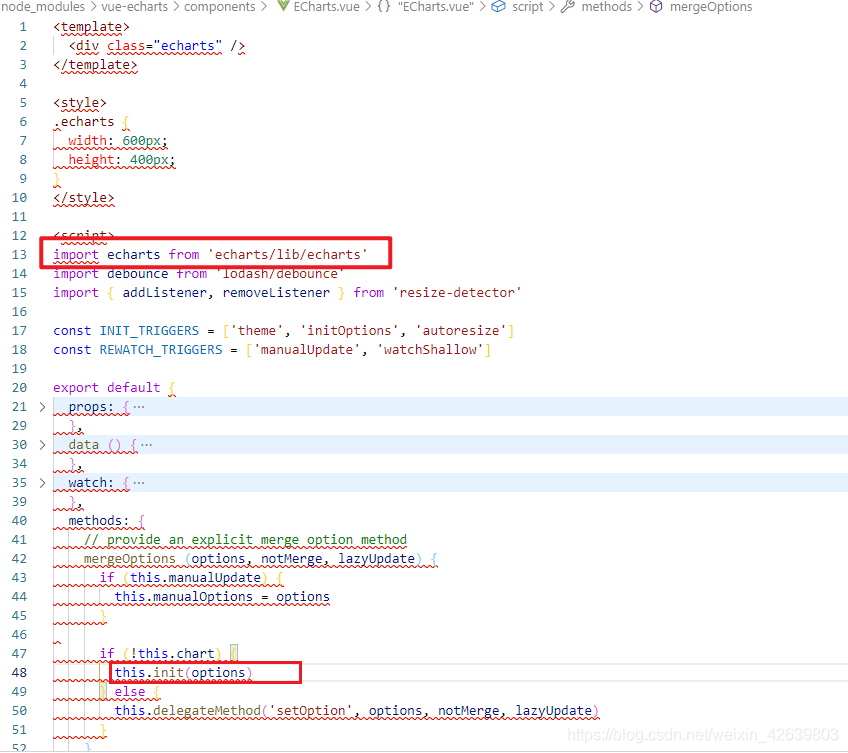This screenshot has width=848, height=753.
Task: Click the 'setOption' string argument
Action: pos(311,710)
